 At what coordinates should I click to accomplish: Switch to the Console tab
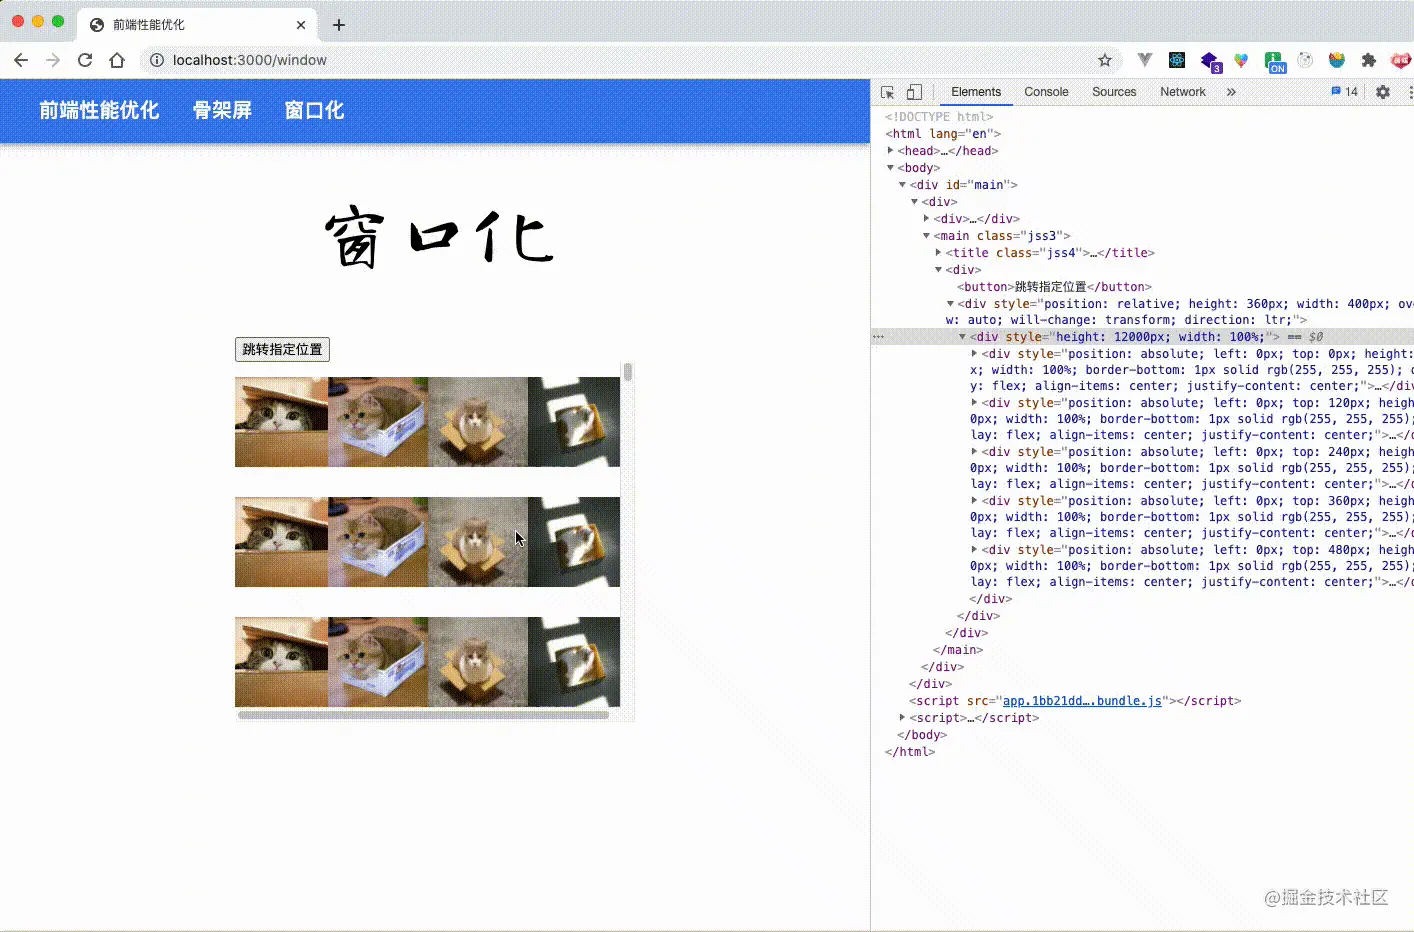tap(1046, 92)
